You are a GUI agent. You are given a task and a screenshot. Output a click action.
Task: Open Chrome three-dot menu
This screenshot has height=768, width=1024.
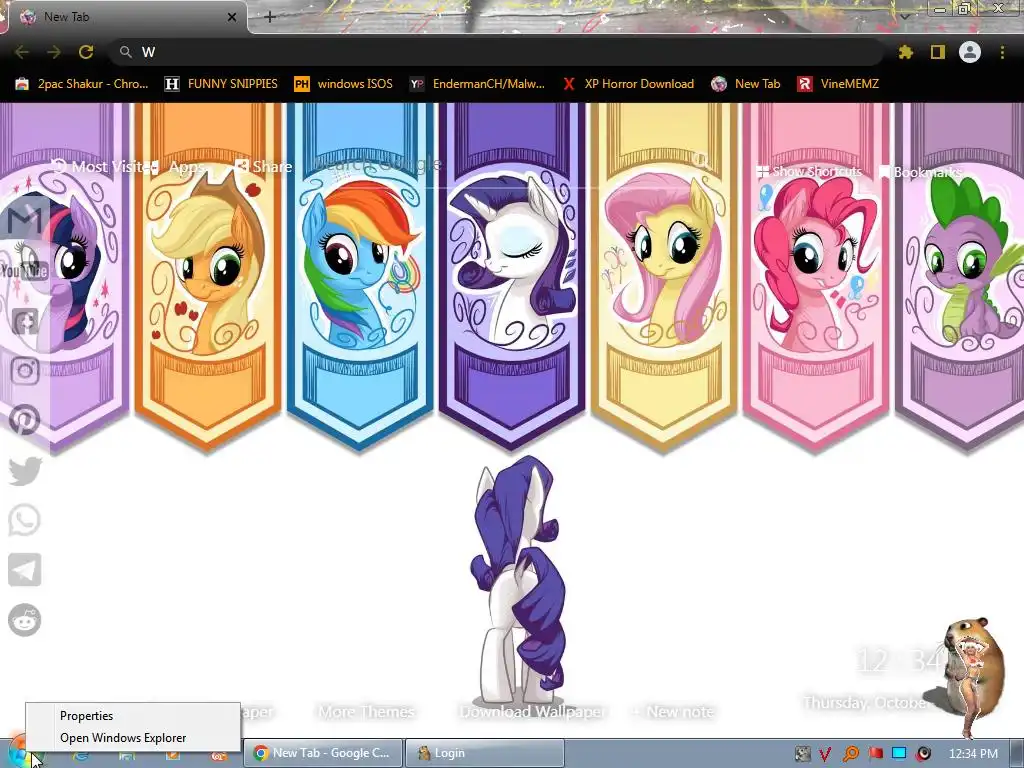(1002, 52)
